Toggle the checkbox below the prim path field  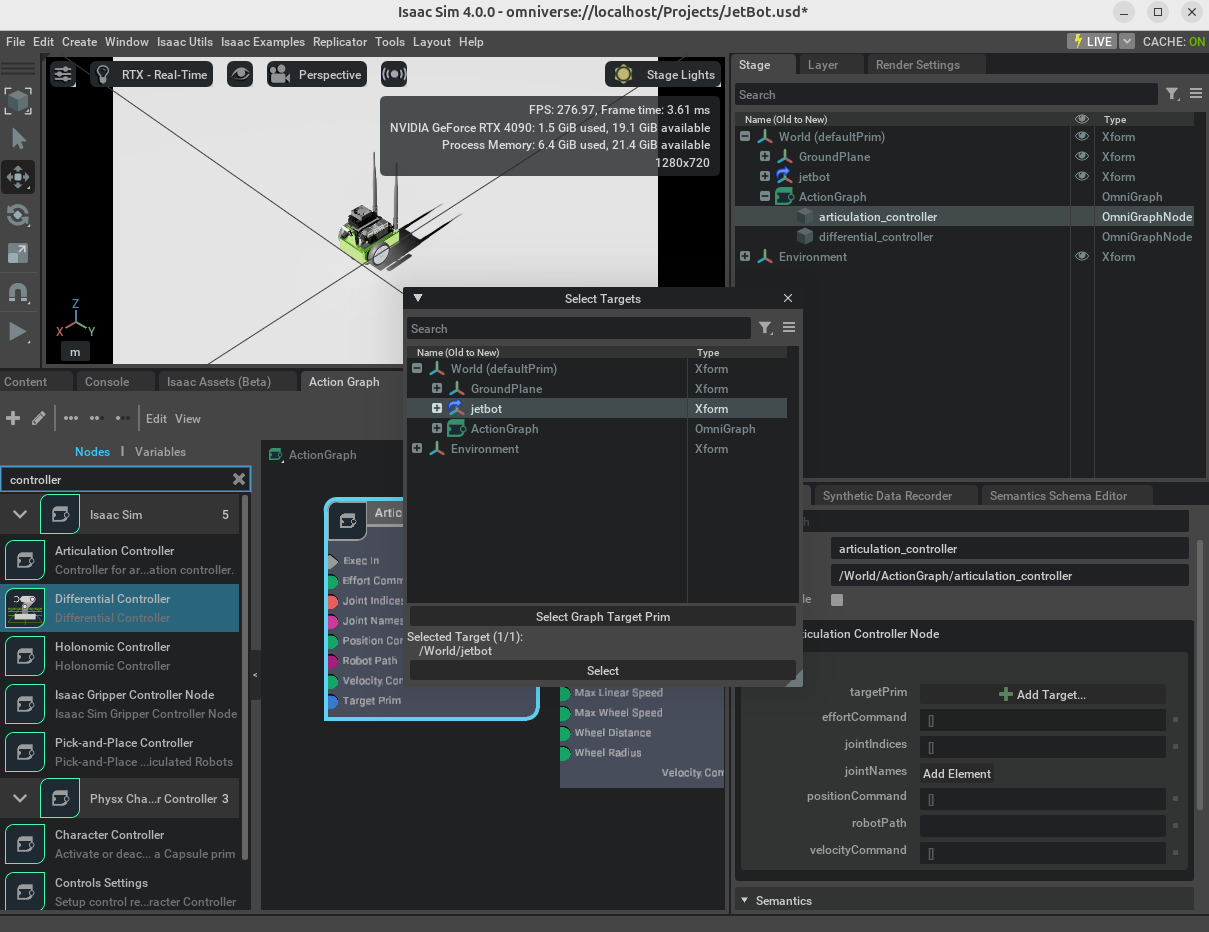pyautogui.click(x=837, y=600)
